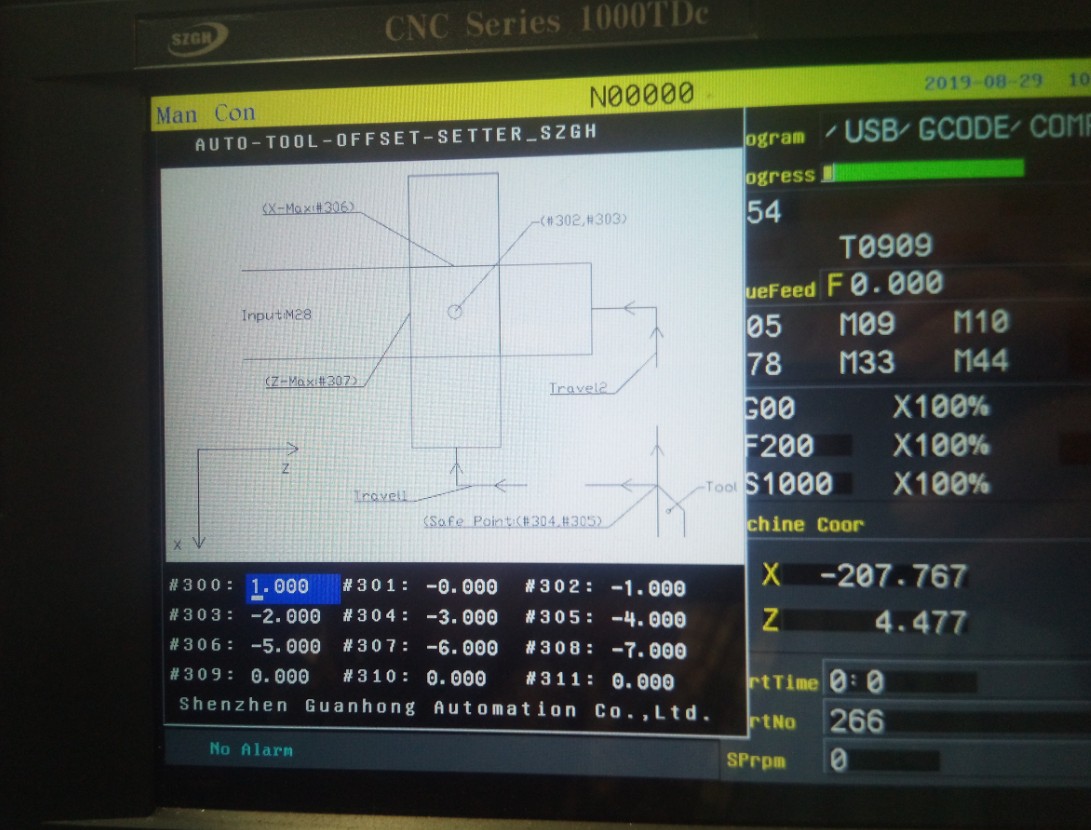This screenshot has width=1091, height=830.
Task: Click the T0909 tool number
Action: pyautogui.click(x=886, y=246)
